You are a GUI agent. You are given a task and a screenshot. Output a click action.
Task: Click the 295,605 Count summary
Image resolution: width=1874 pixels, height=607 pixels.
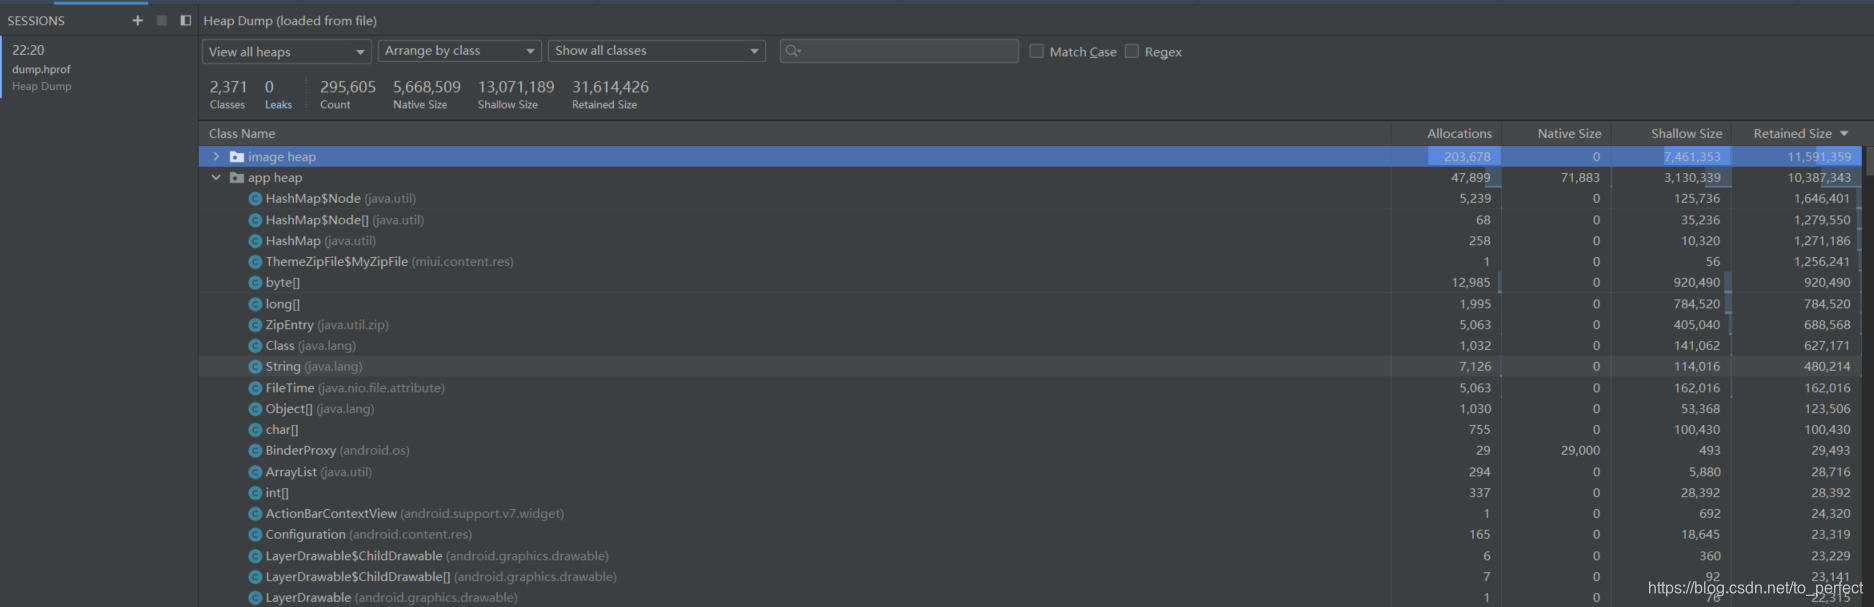pyautogui.click(x=347, y=95)
